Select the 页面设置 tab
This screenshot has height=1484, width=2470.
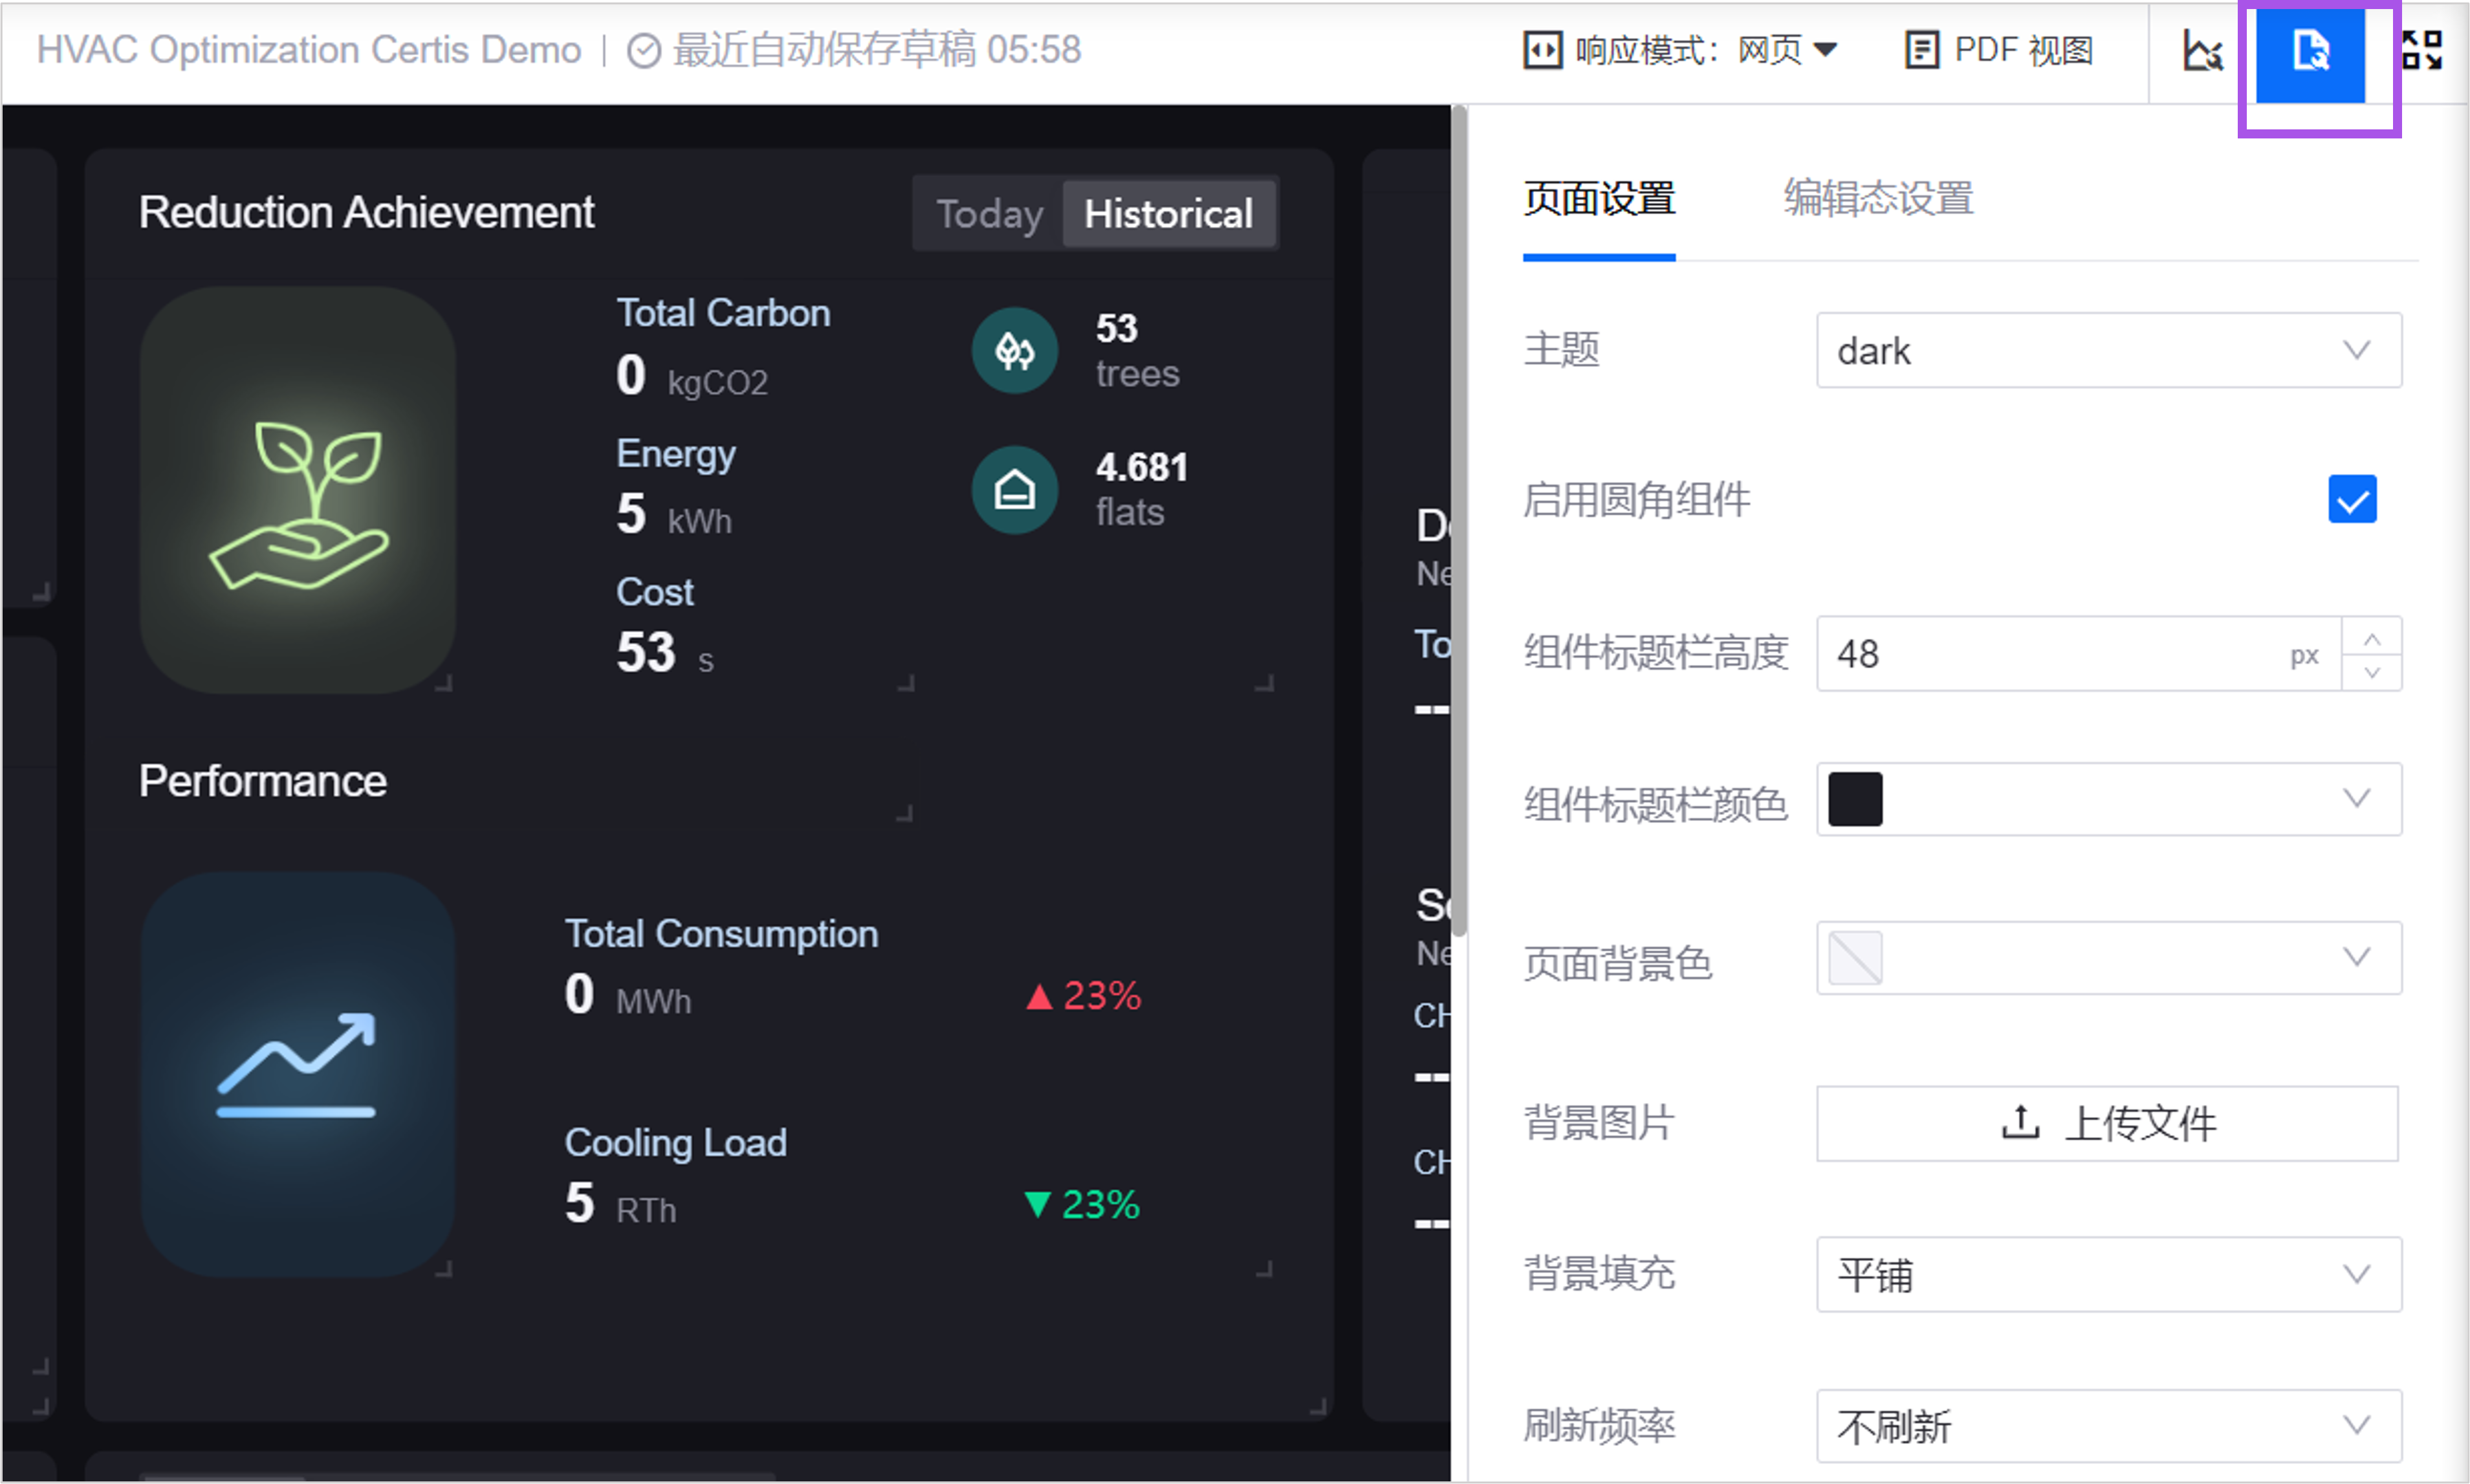(x=1598, y=199)
